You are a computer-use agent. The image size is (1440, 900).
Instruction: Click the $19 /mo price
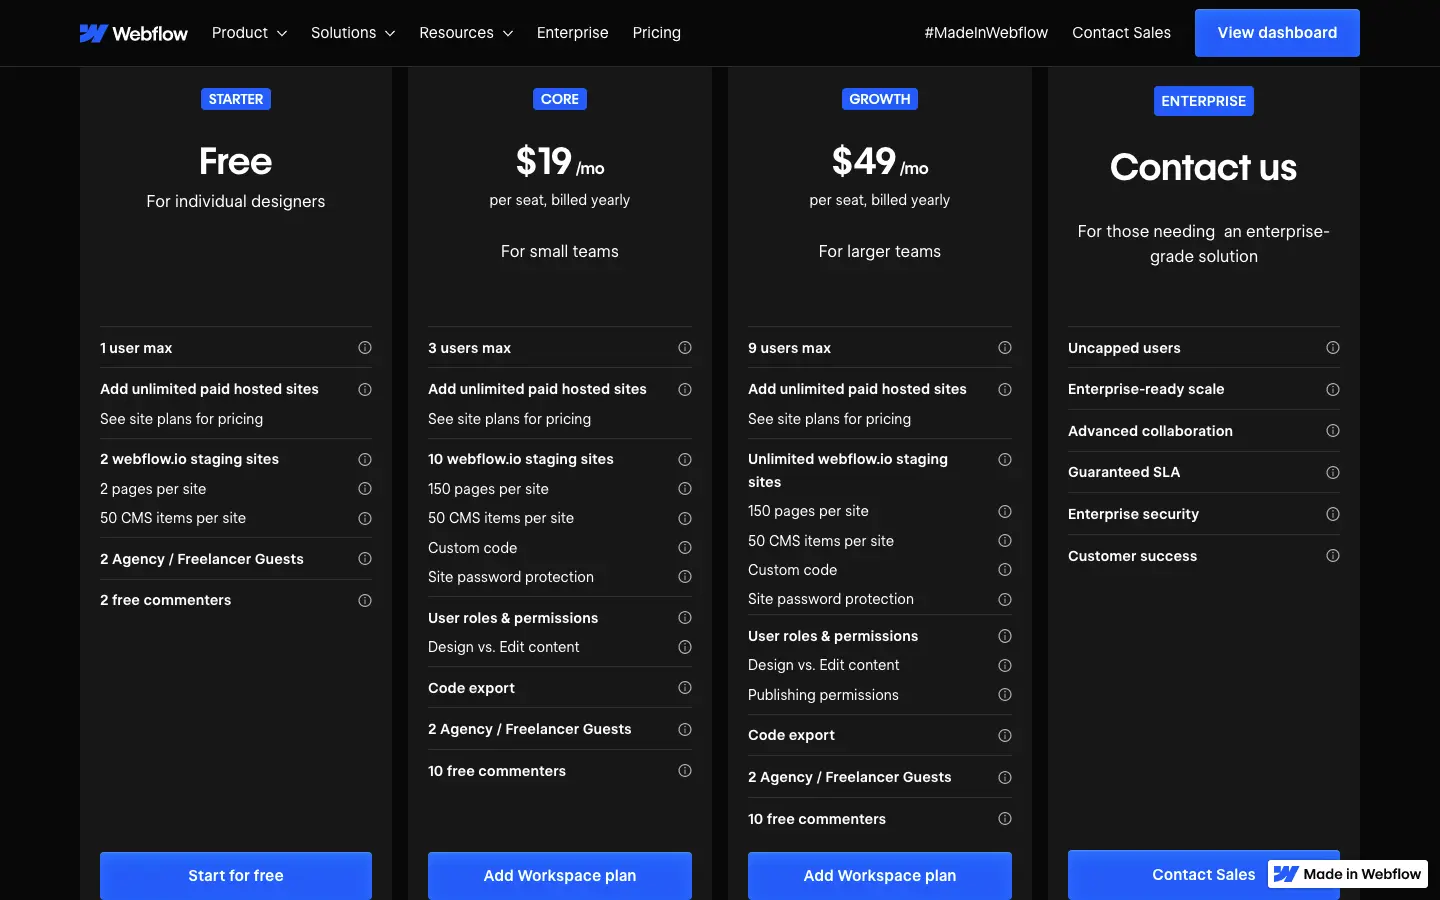(x=560, y=162)
